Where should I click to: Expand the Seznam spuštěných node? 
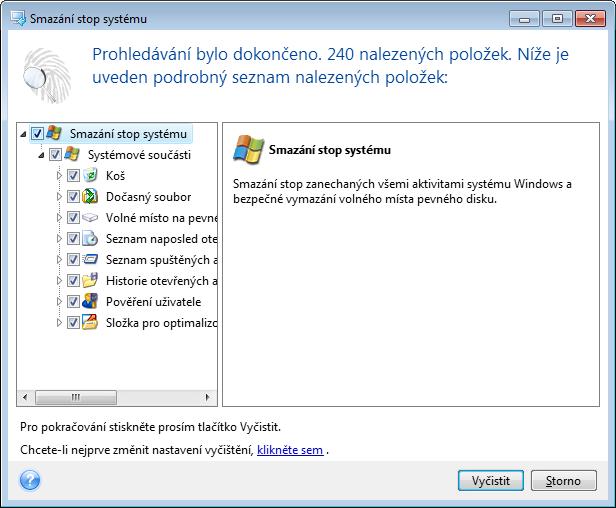(59, 260)
